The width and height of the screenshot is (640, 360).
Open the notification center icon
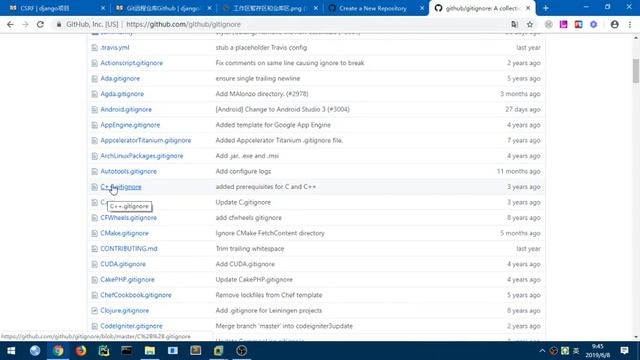coord(624,351)
